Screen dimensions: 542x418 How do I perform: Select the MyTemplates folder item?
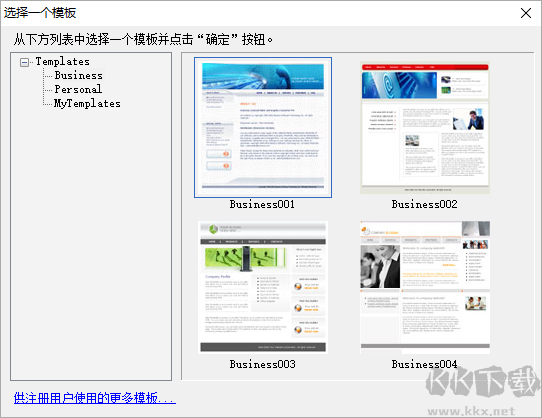(87, 103)
